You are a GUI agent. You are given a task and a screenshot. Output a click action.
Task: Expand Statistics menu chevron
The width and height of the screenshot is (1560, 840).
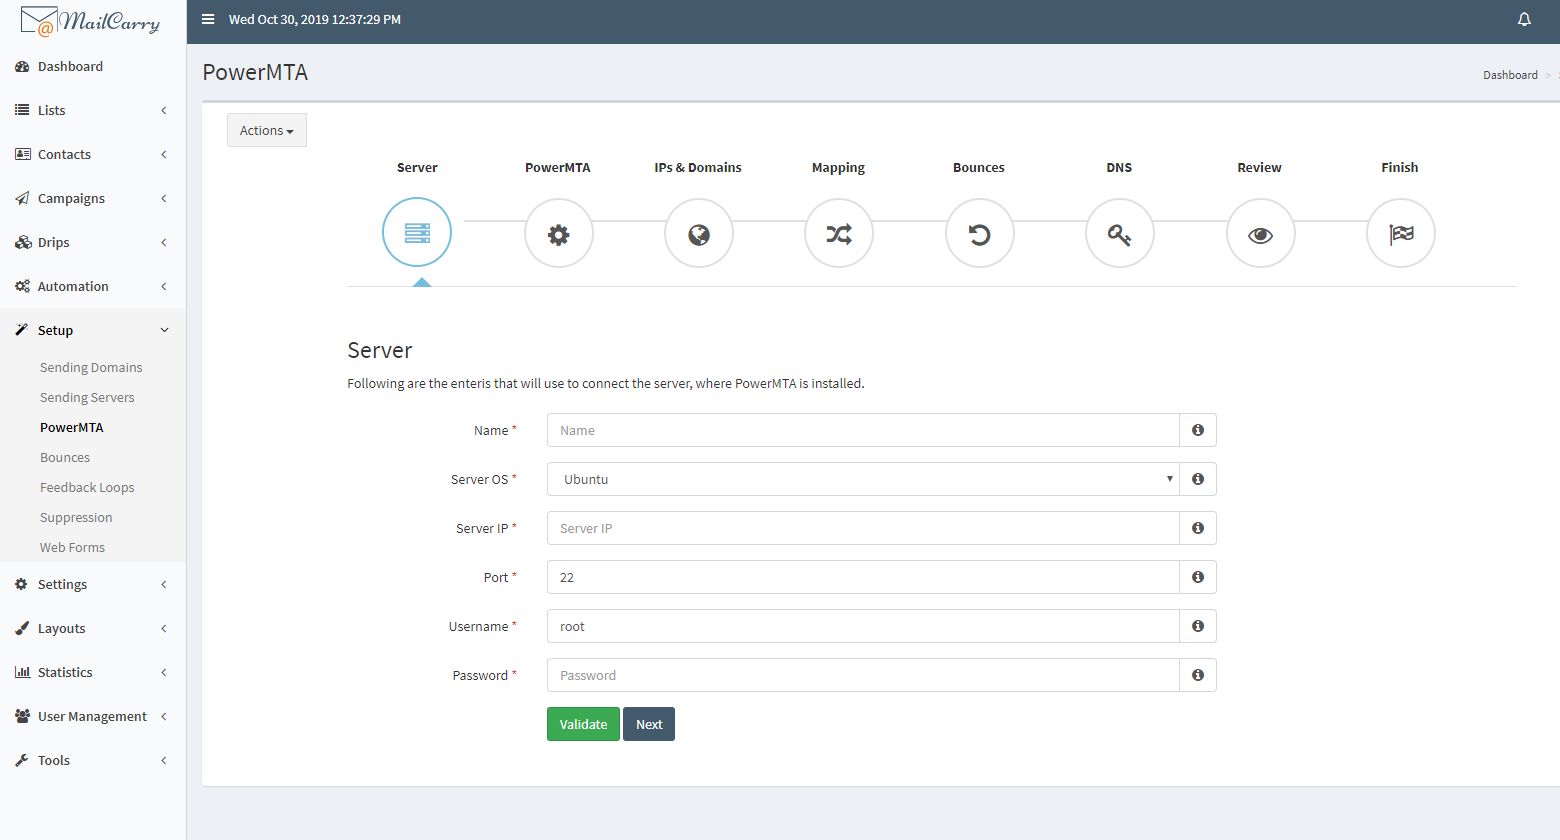(x=164, y=672)
